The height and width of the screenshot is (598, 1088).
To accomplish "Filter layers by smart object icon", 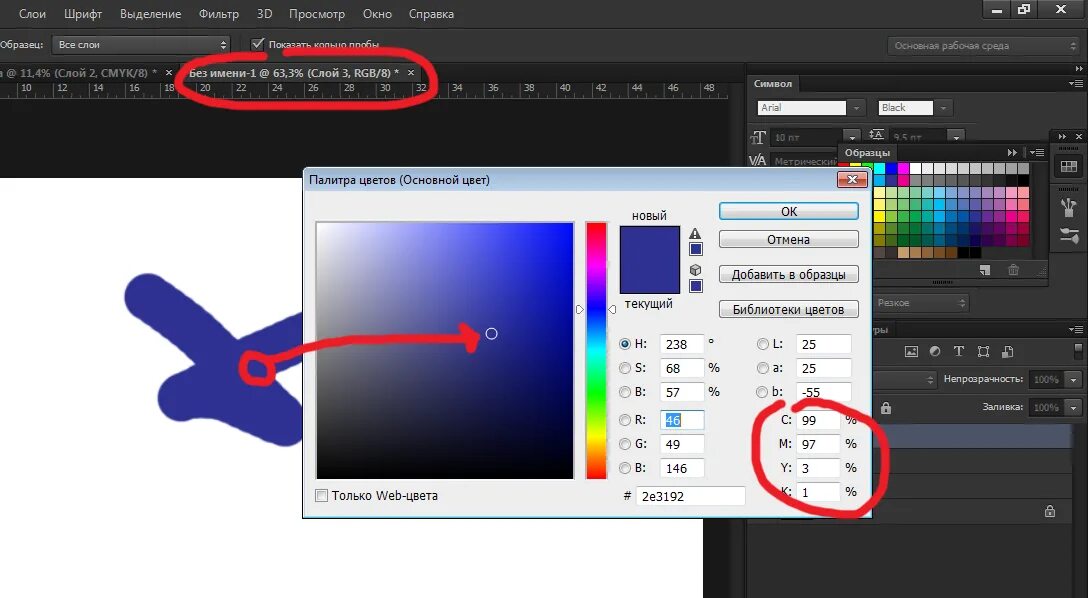I will [x=1008, y=352].
